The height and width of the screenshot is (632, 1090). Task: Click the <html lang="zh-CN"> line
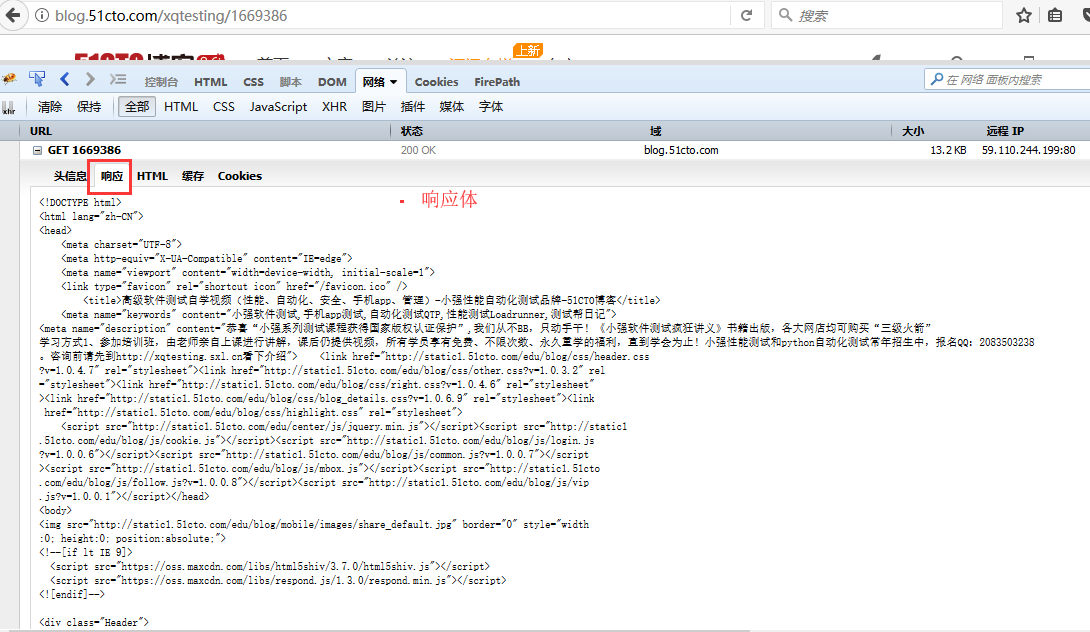(x=91, y=216)
